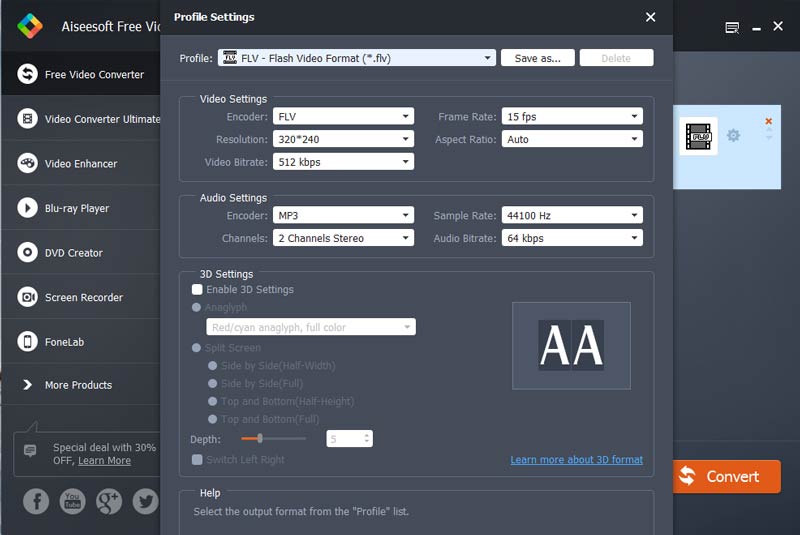Click the Facebook icon in the sidebar footer
Screen dimensions: 800x535
(36, 501)
